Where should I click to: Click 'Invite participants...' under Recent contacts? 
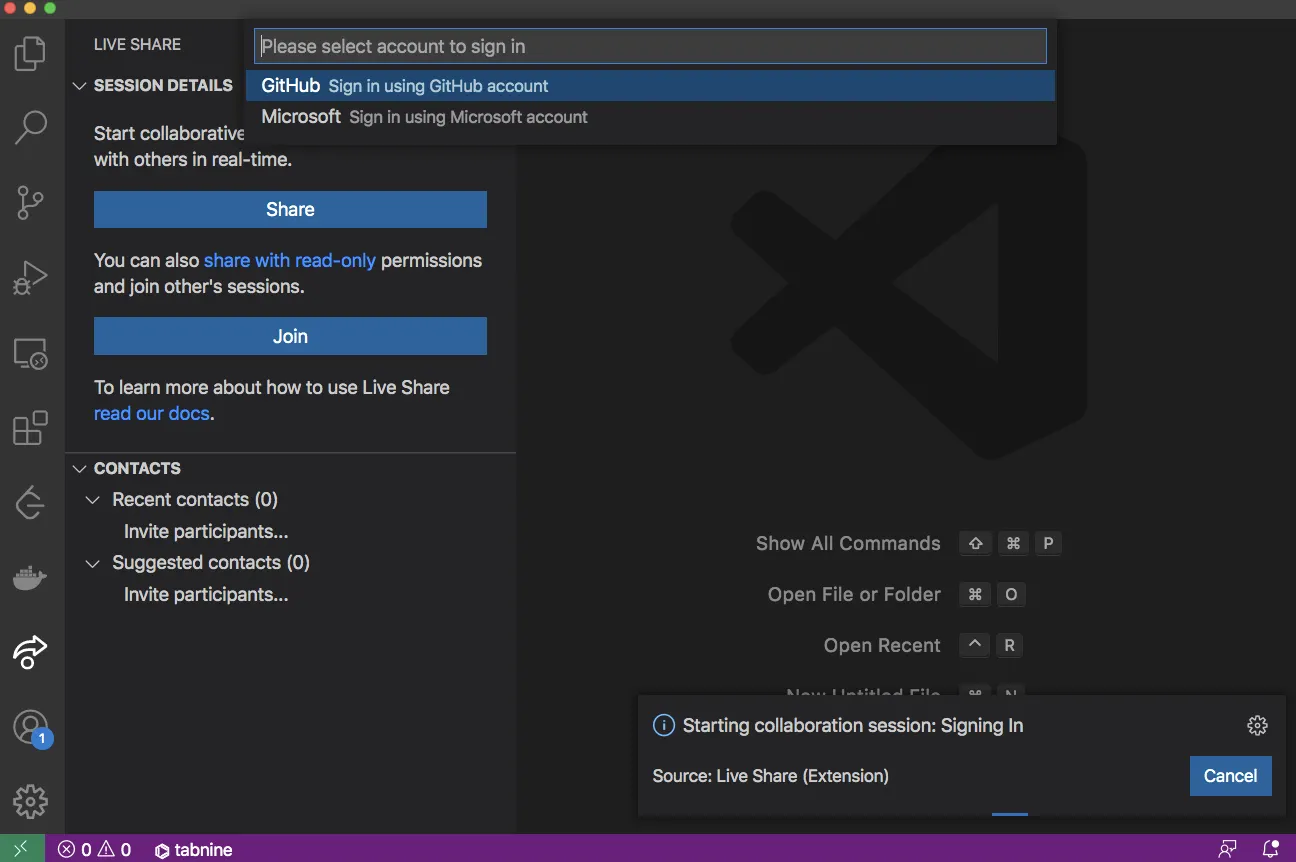pyautogui.click(x=206, y=531)
